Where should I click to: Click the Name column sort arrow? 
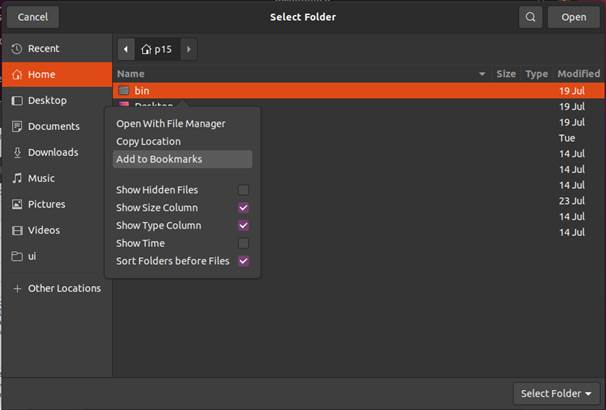tap(482, 74)
